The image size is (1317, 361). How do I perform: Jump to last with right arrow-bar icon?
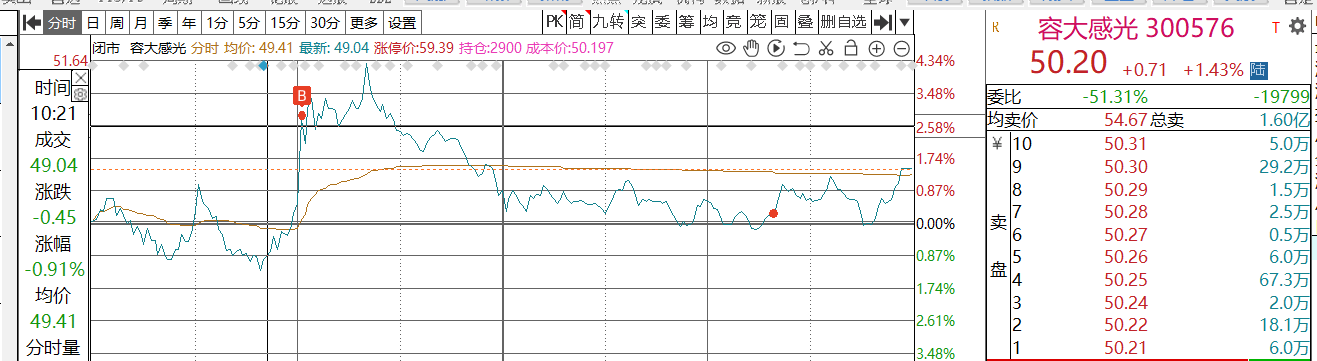pos(882,22)
